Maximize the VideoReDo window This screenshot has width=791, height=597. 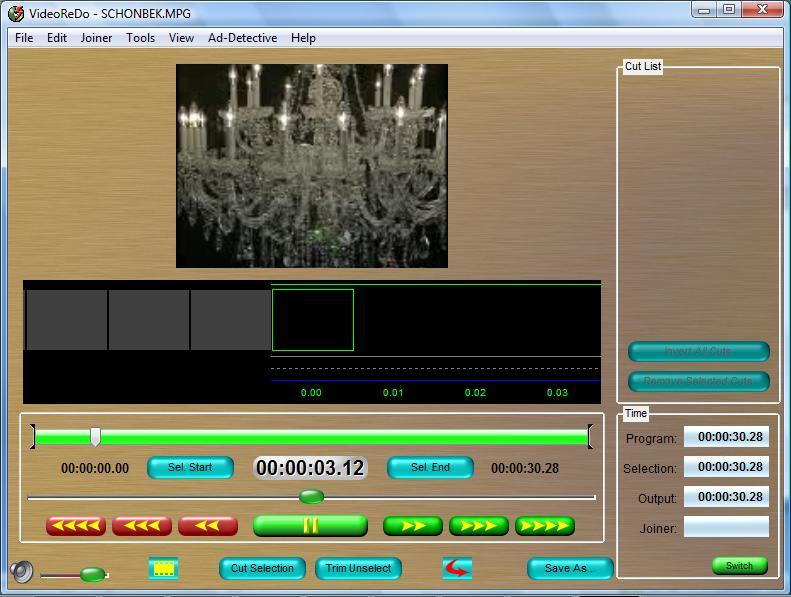coord(729,10)
